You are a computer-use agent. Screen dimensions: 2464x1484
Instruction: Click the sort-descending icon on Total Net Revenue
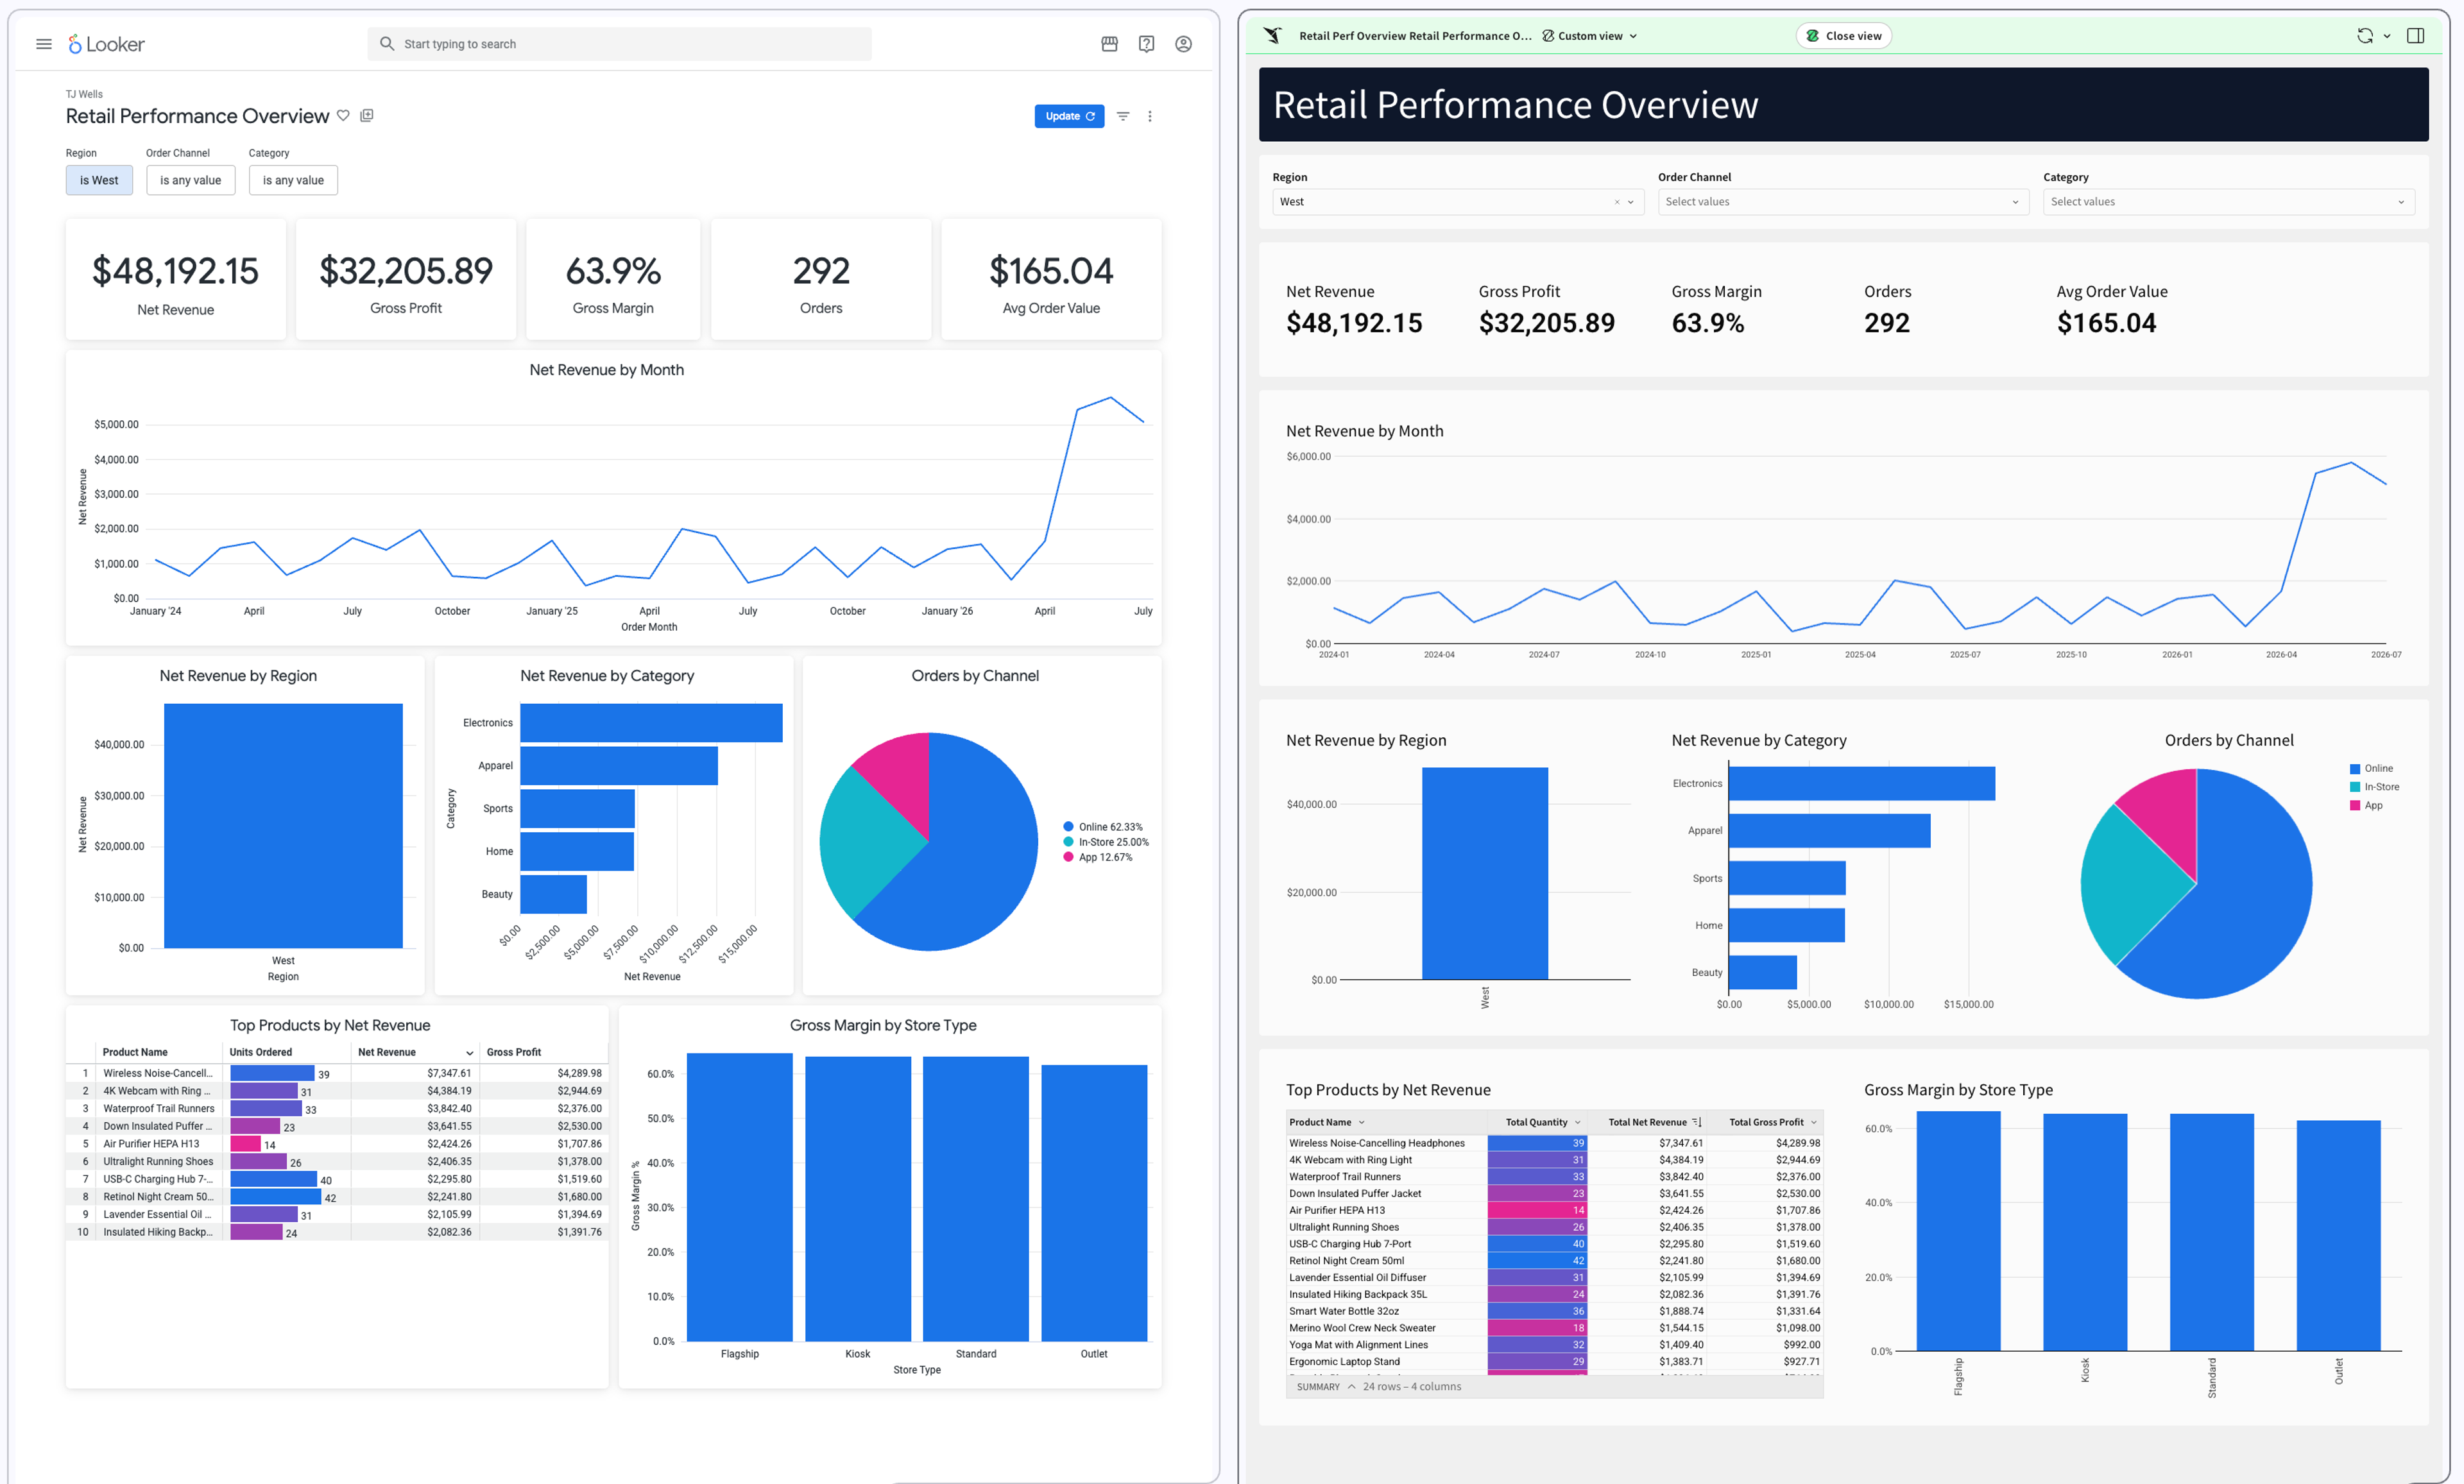click(1696, 1122)
